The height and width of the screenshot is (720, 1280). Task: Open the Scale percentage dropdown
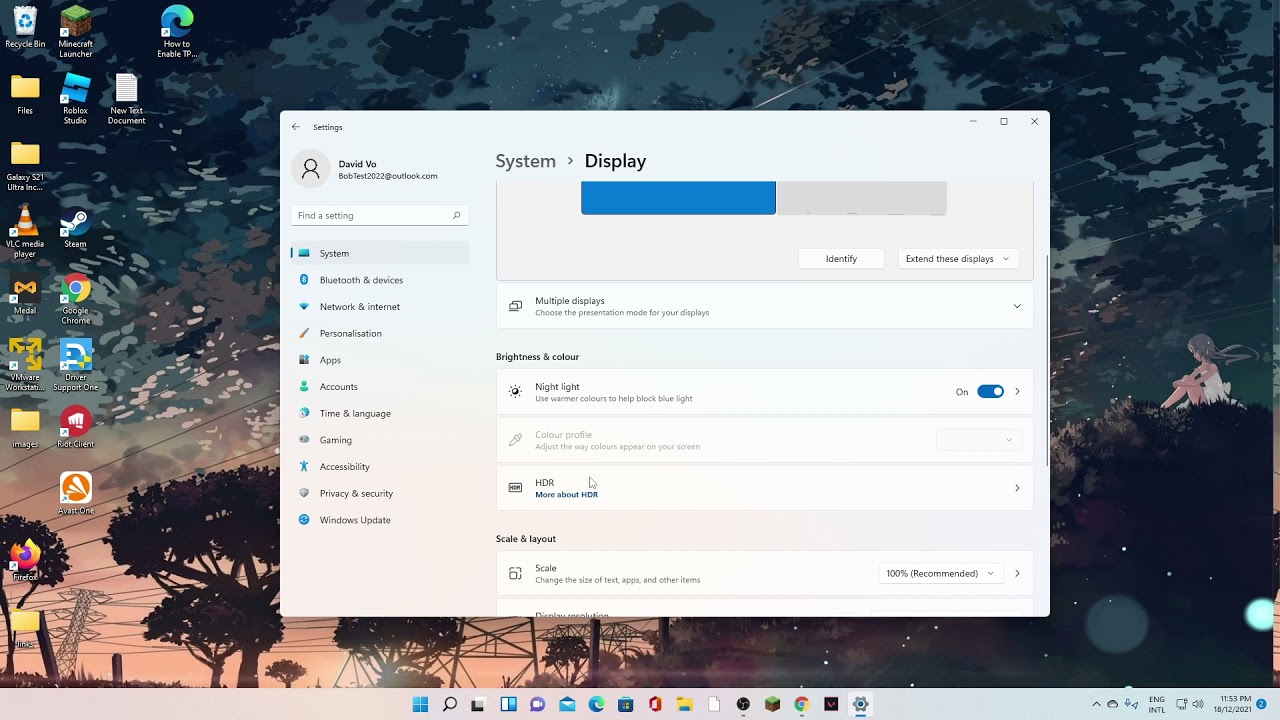[939, 574]
